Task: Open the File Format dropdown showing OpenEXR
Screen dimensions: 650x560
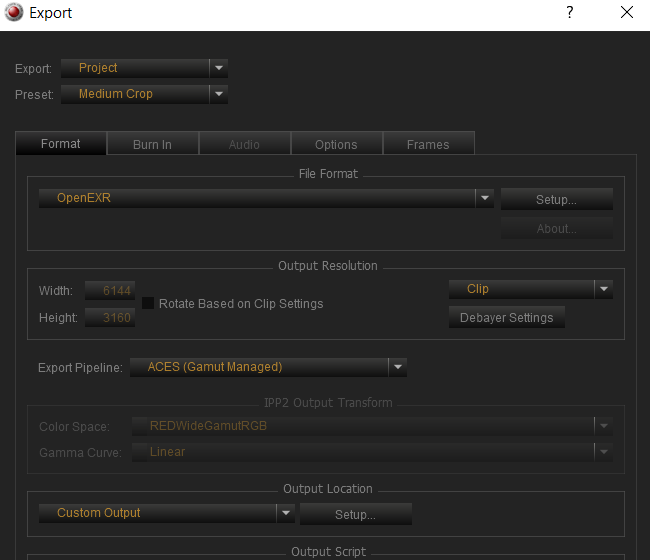Action: [x=266, y=198]
